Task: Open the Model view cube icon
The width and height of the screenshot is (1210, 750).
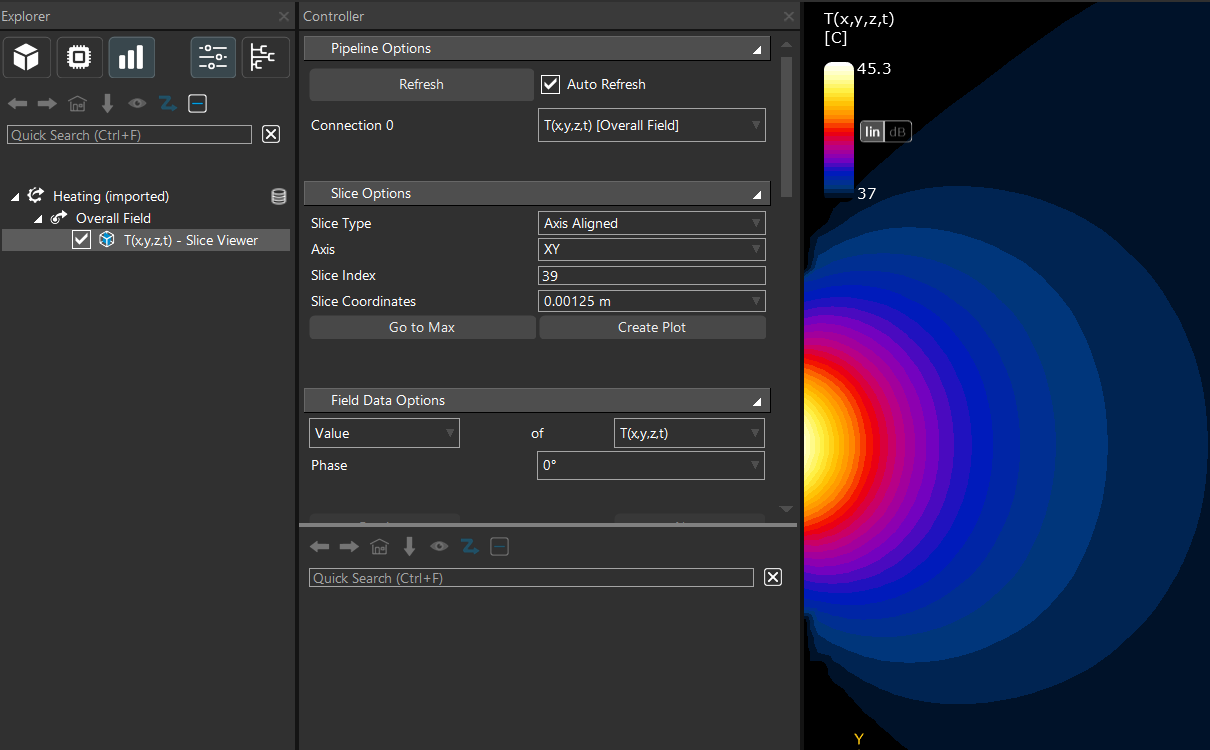Action: (x=26, y=58)
